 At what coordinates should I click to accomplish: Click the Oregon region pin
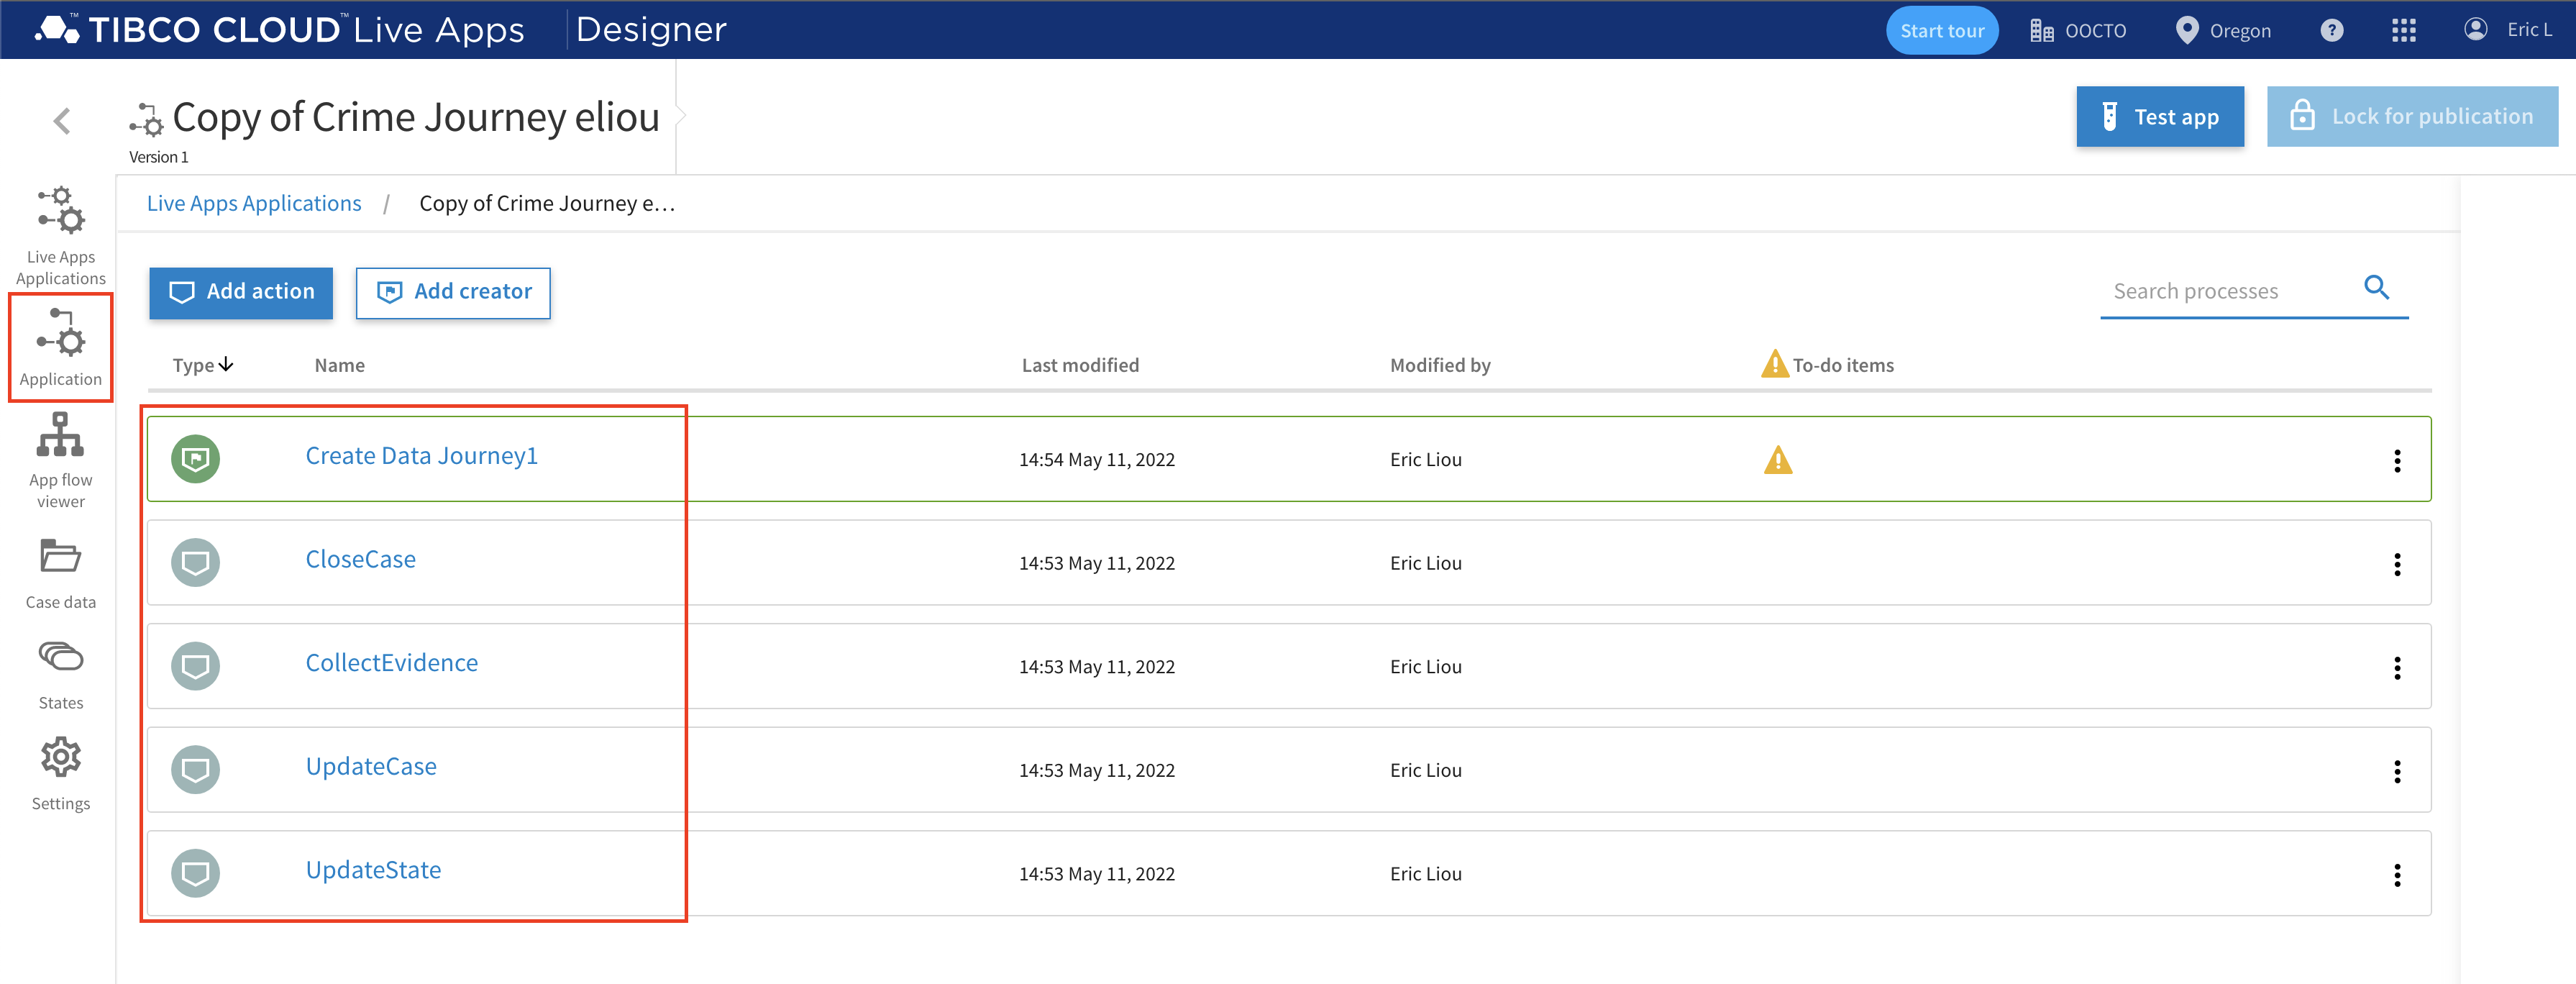pyautogui.click(x=2187, y=30)
